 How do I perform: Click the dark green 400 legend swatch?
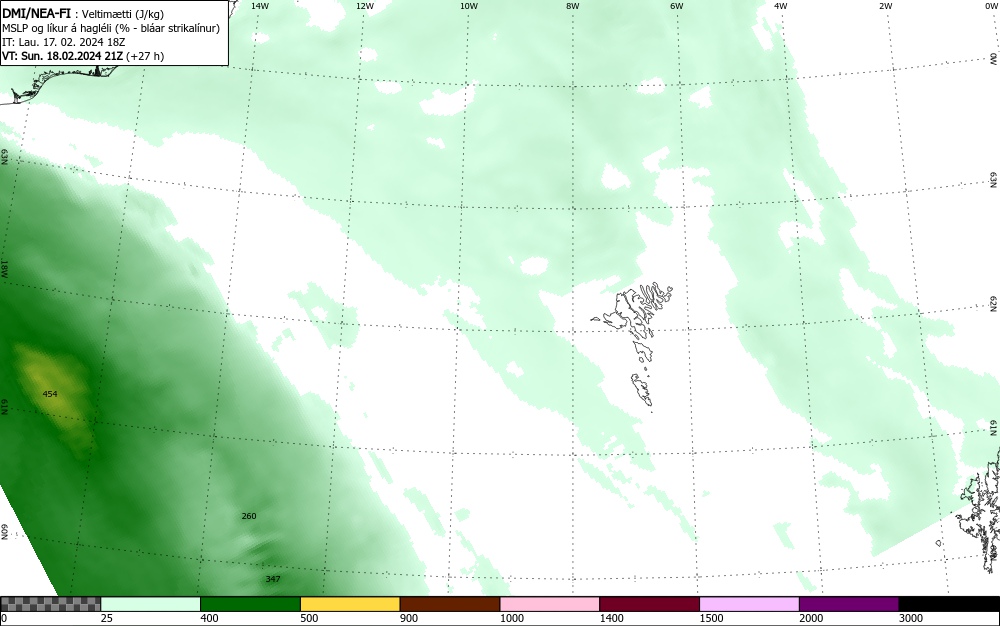coord(250,604)
